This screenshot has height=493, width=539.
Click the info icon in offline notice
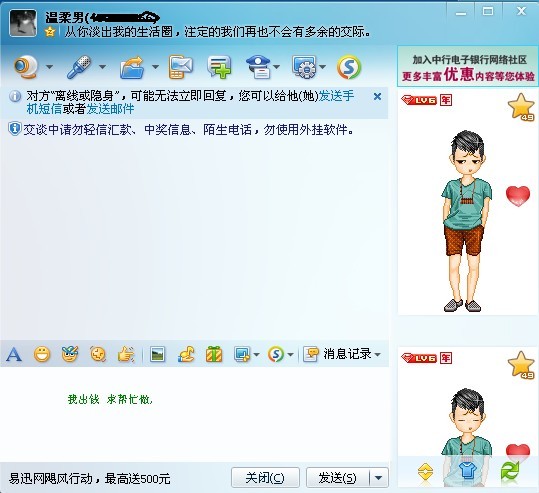(15, 96)
